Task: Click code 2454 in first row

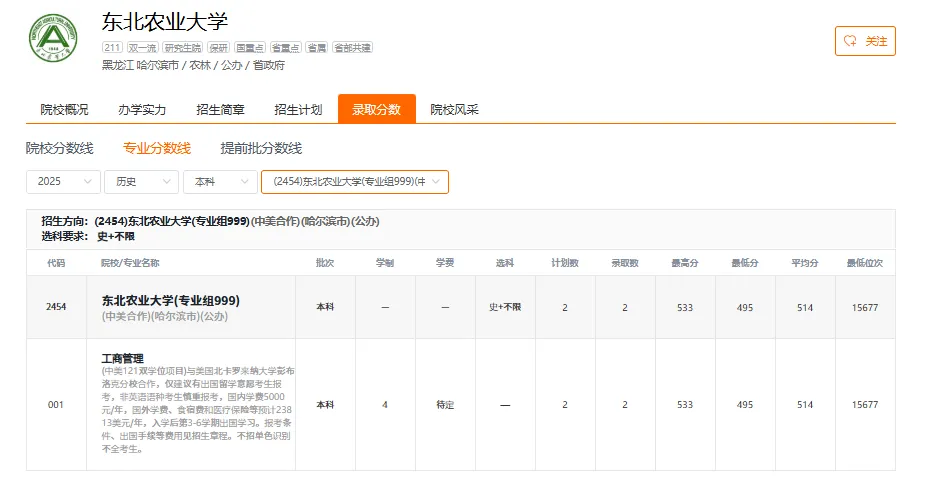Action: (x=56, y=307)
